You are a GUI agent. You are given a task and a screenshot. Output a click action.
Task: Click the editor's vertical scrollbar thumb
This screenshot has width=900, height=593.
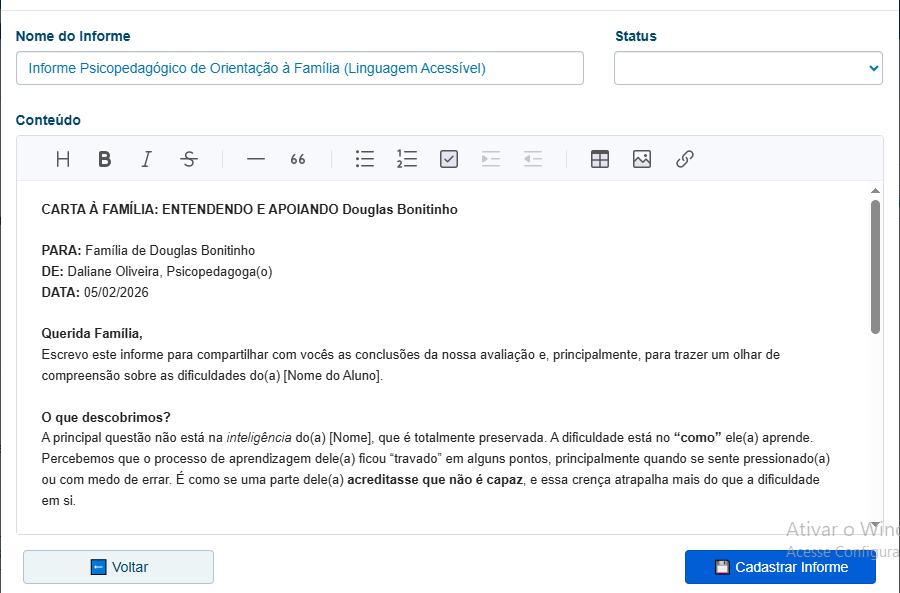[875, 265]
